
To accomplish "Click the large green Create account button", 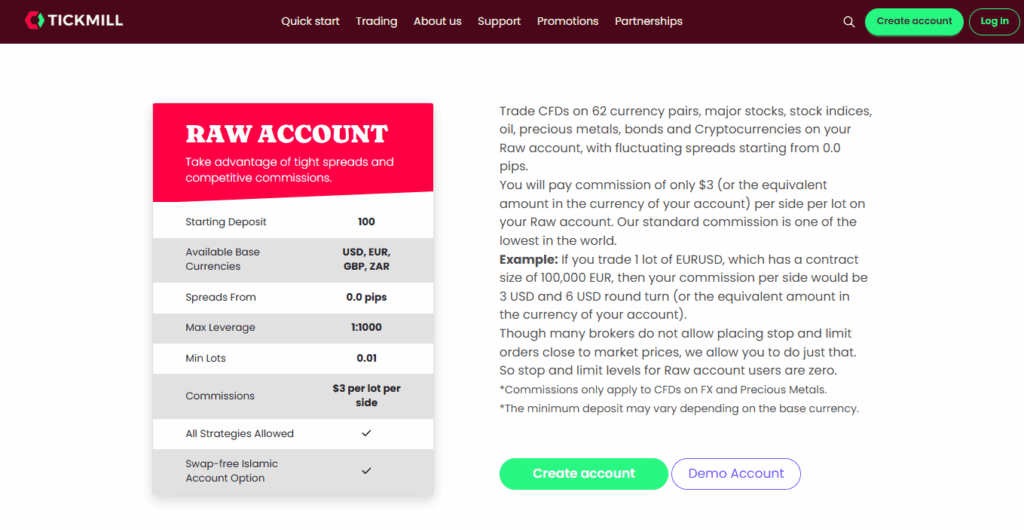I will click(x=583, y=473).
